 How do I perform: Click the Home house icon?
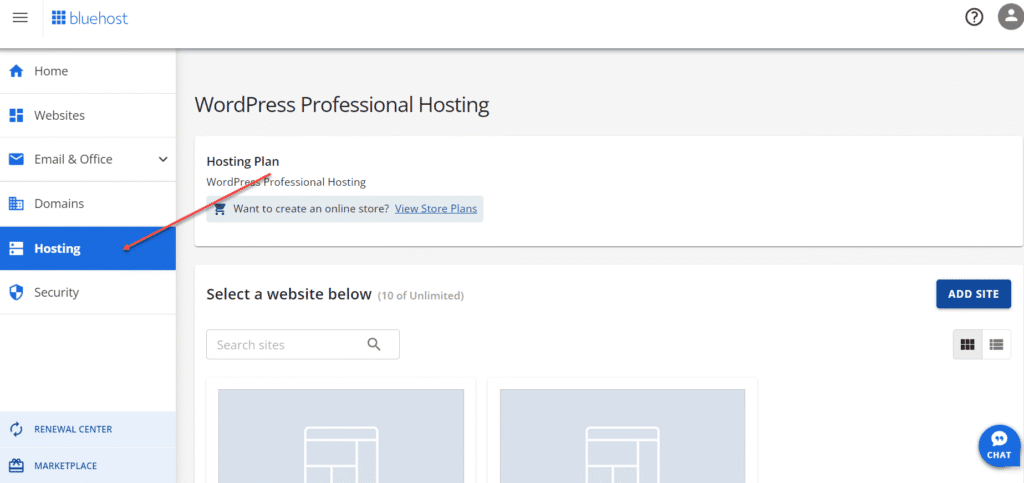point(16,71)
